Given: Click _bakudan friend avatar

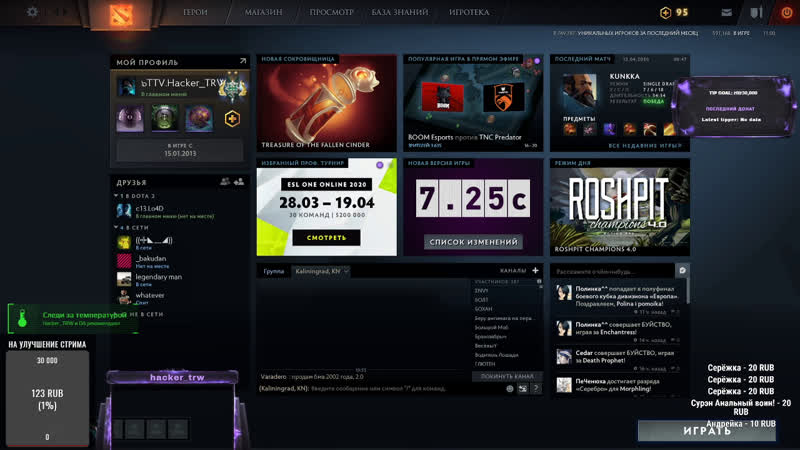Looking at the screenshot, I should [x=124, y=261].
